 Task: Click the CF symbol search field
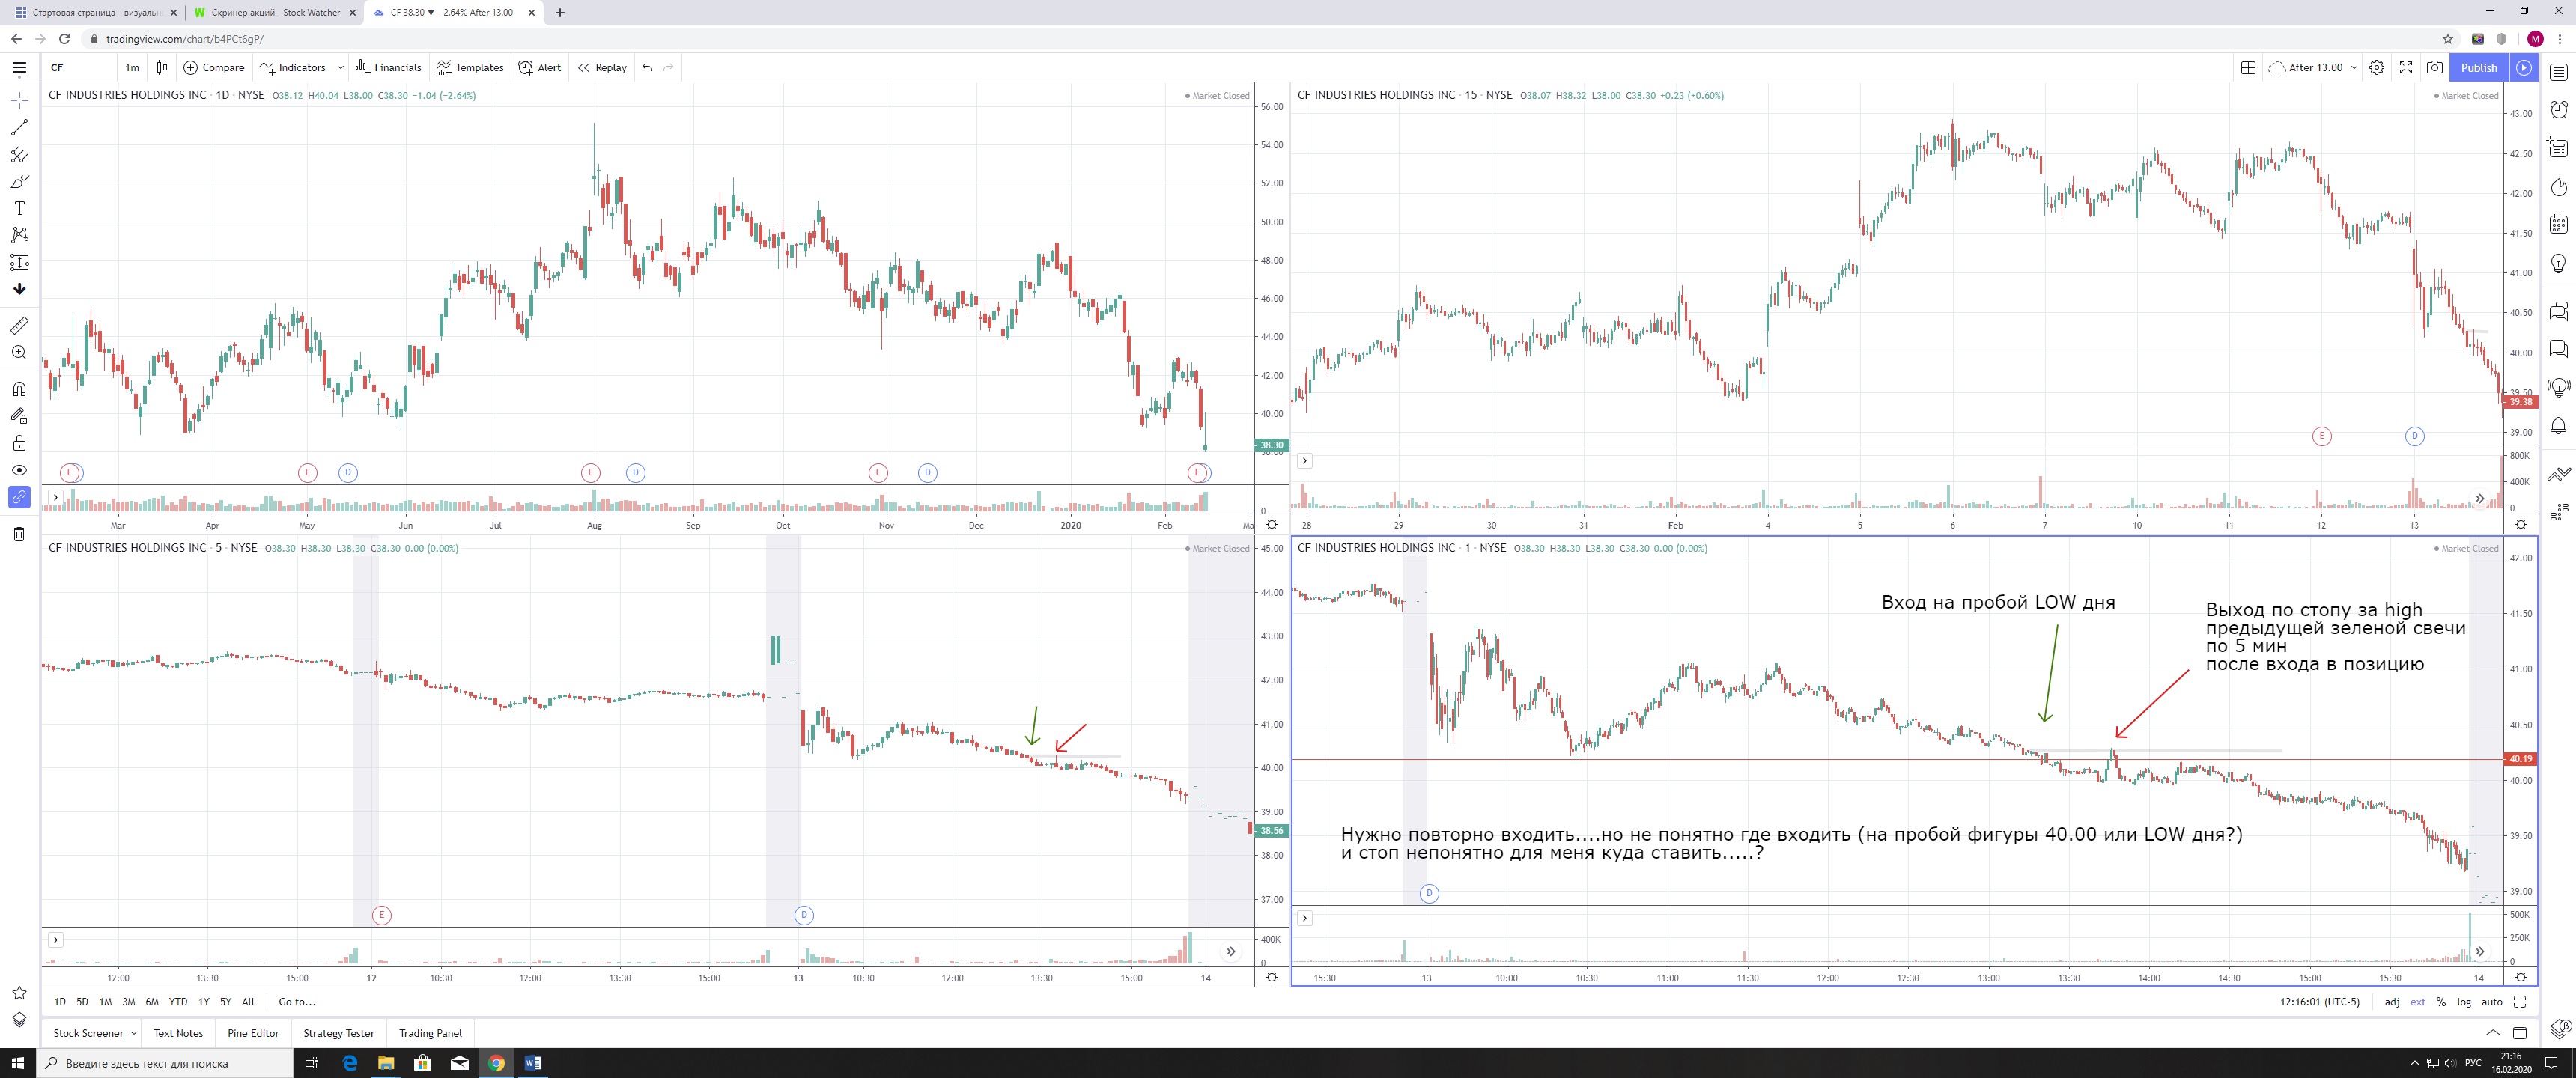click(80, 67)
